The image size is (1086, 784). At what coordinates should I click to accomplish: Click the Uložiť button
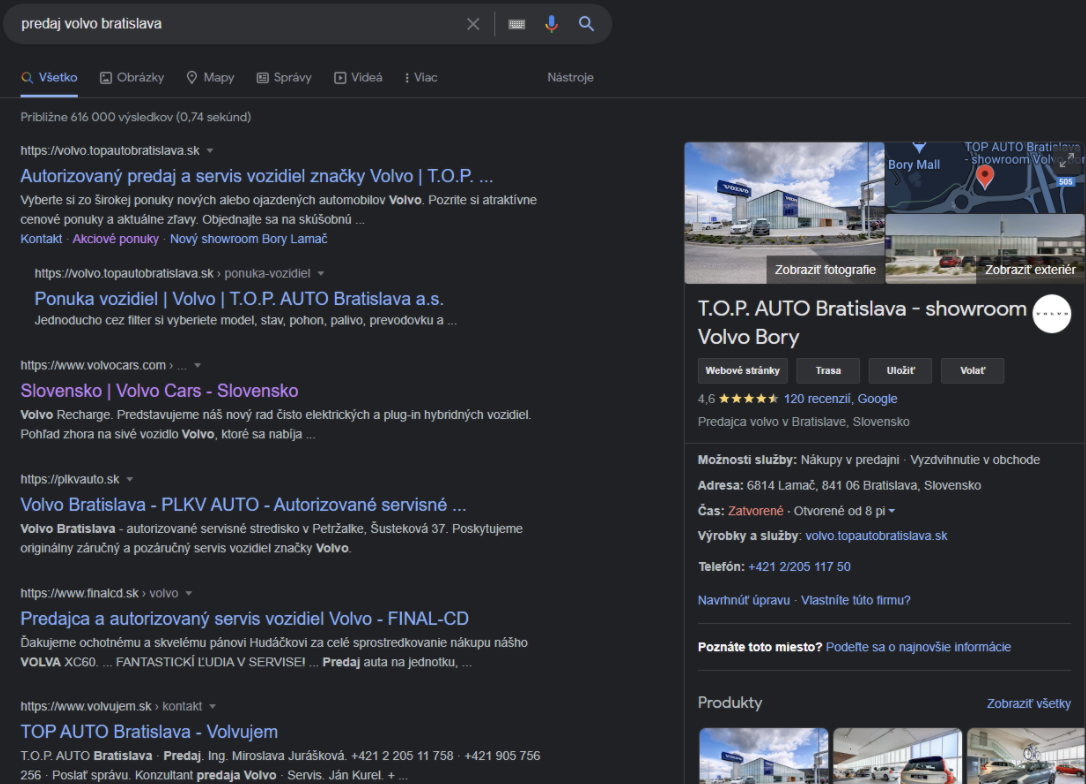coord(900,371)
